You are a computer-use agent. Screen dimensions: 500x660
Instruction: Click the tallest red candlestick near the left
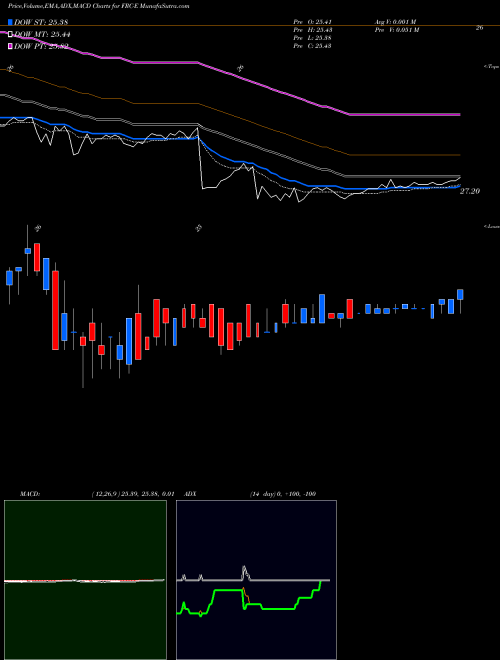pos(55,310)
